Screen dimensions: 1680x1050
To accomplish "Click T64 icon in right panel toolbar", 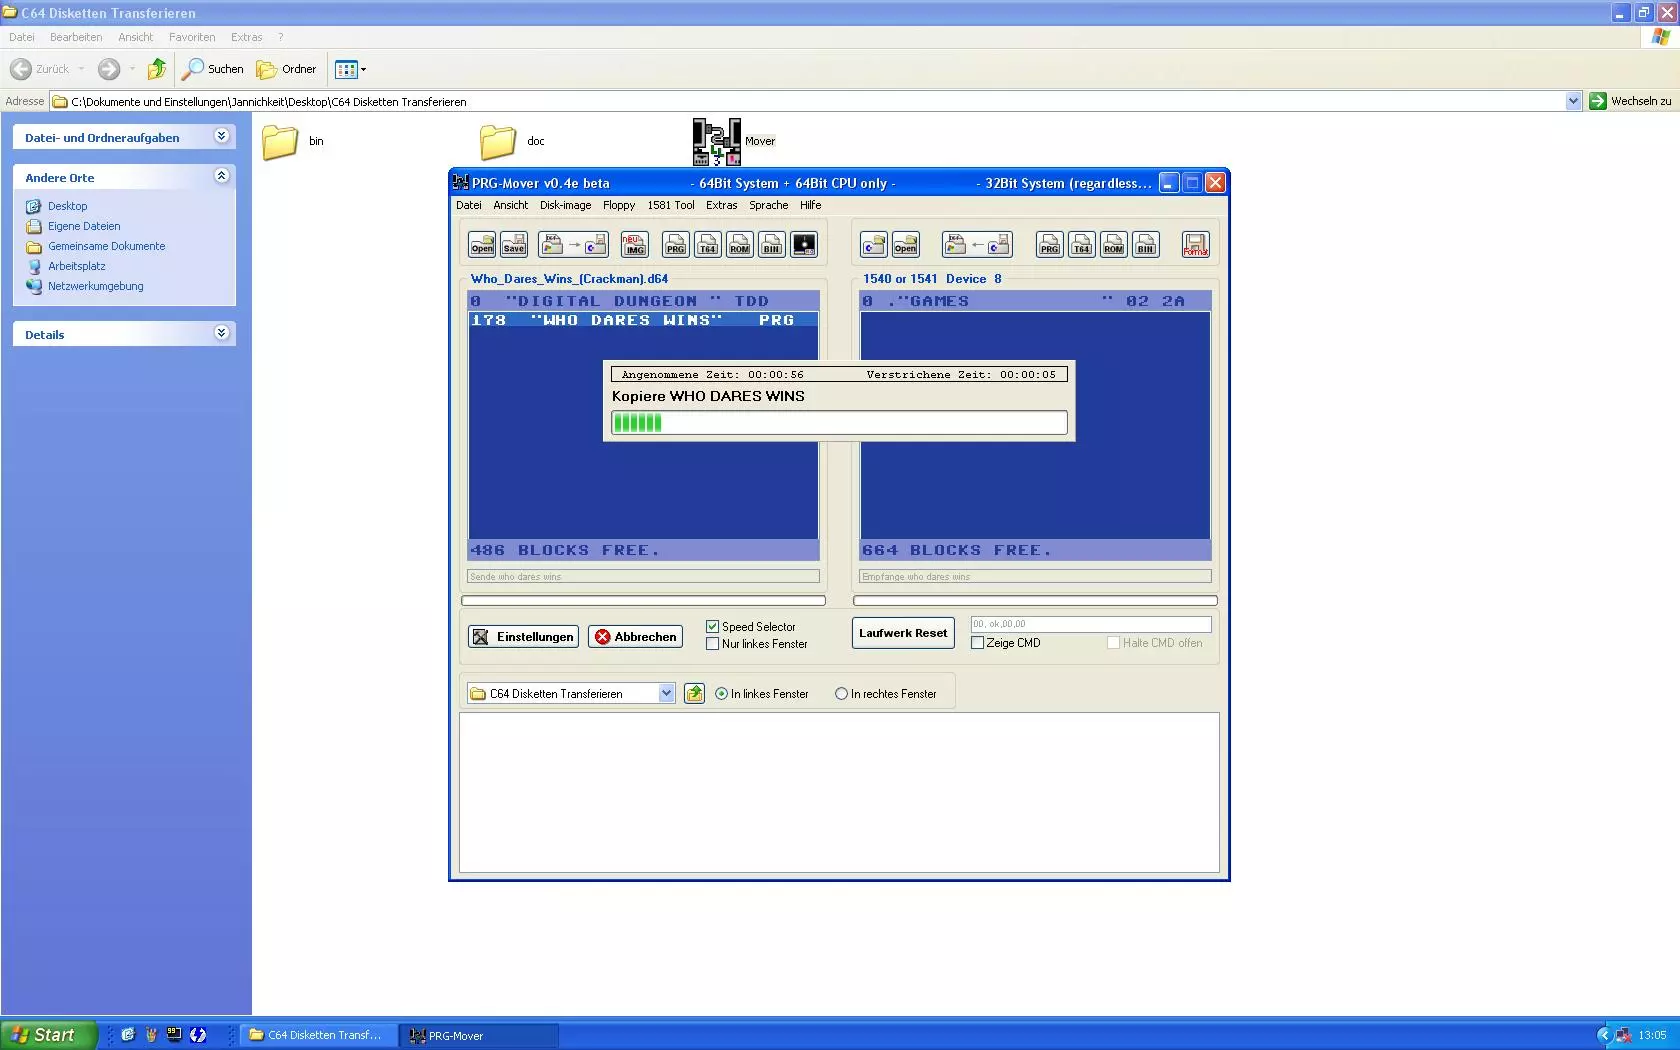I will 1082,245.
